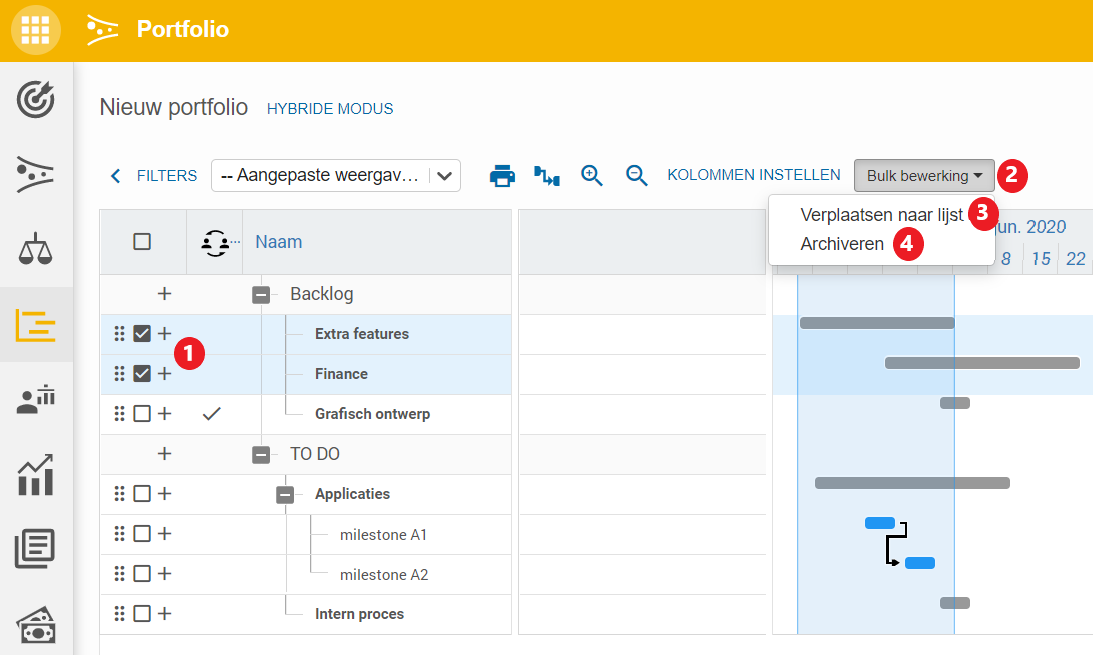
Task: Collapse the TO DO group
Action: (261, 455)
